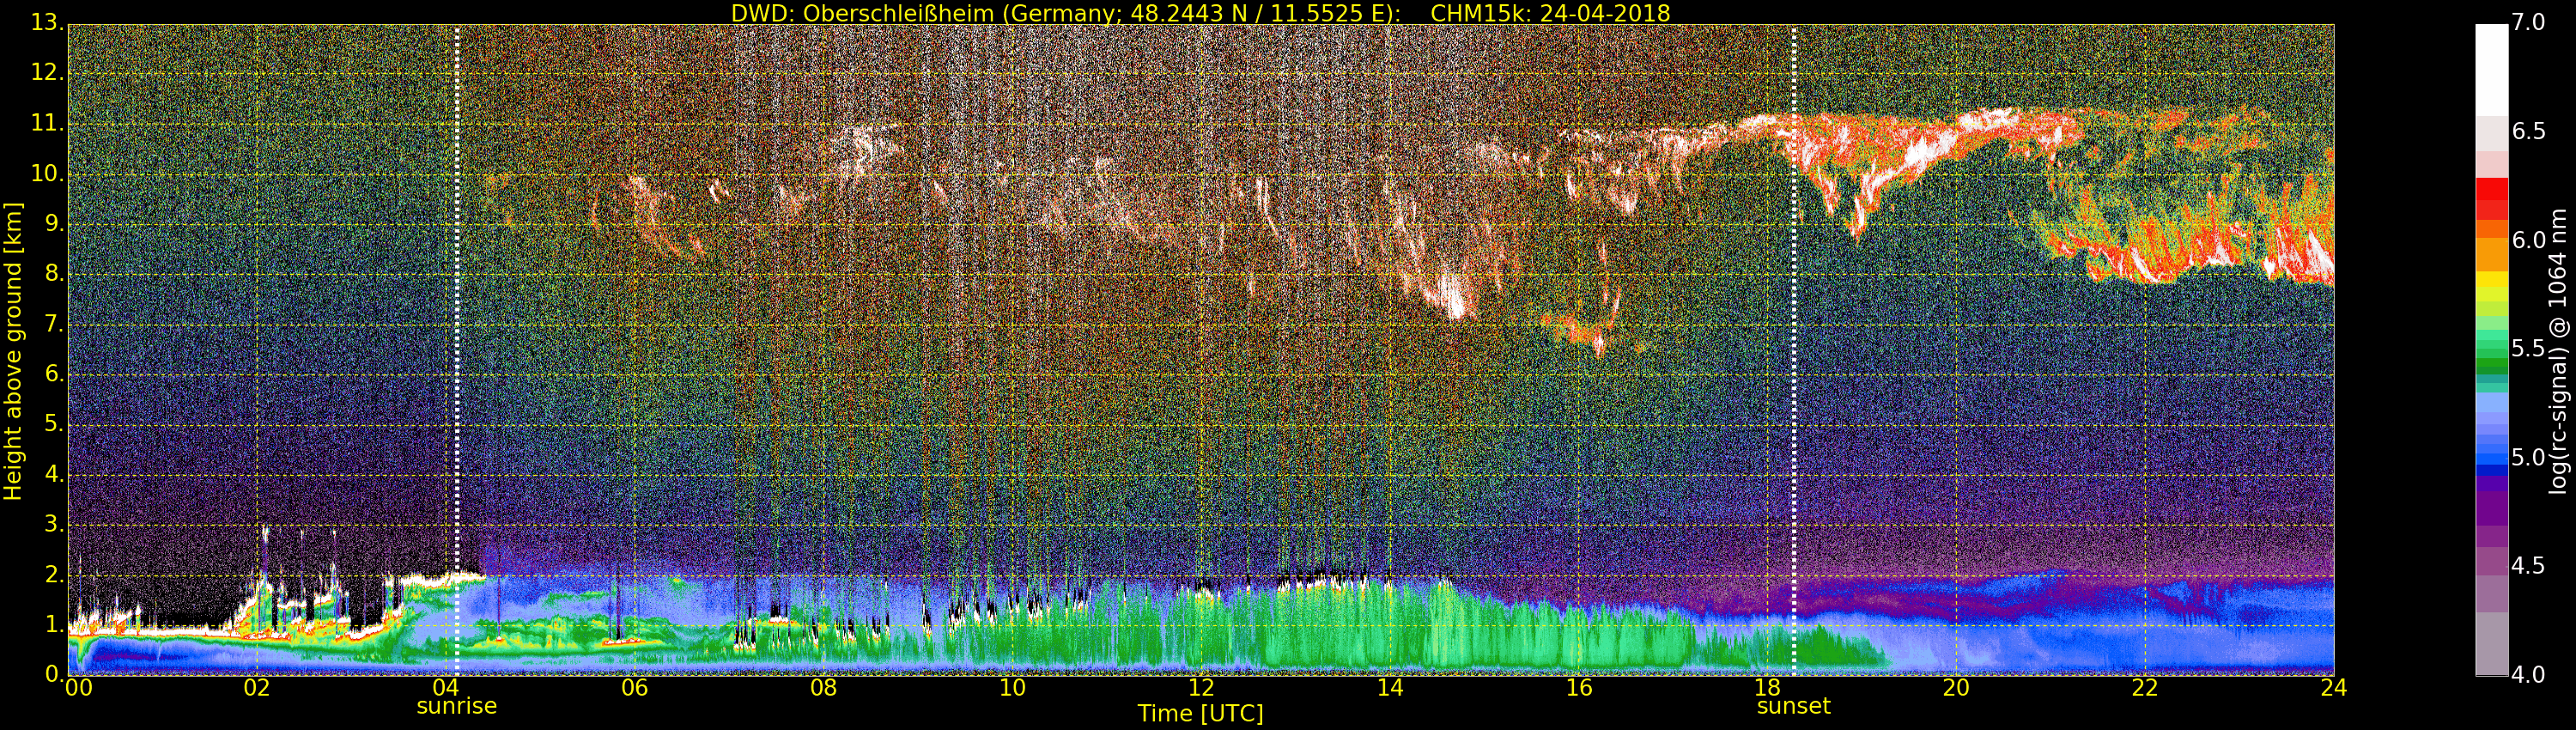This screenshot has width=2576, height=730.
Task: Click the '4.' height tick label
Action: click(54, 473)
